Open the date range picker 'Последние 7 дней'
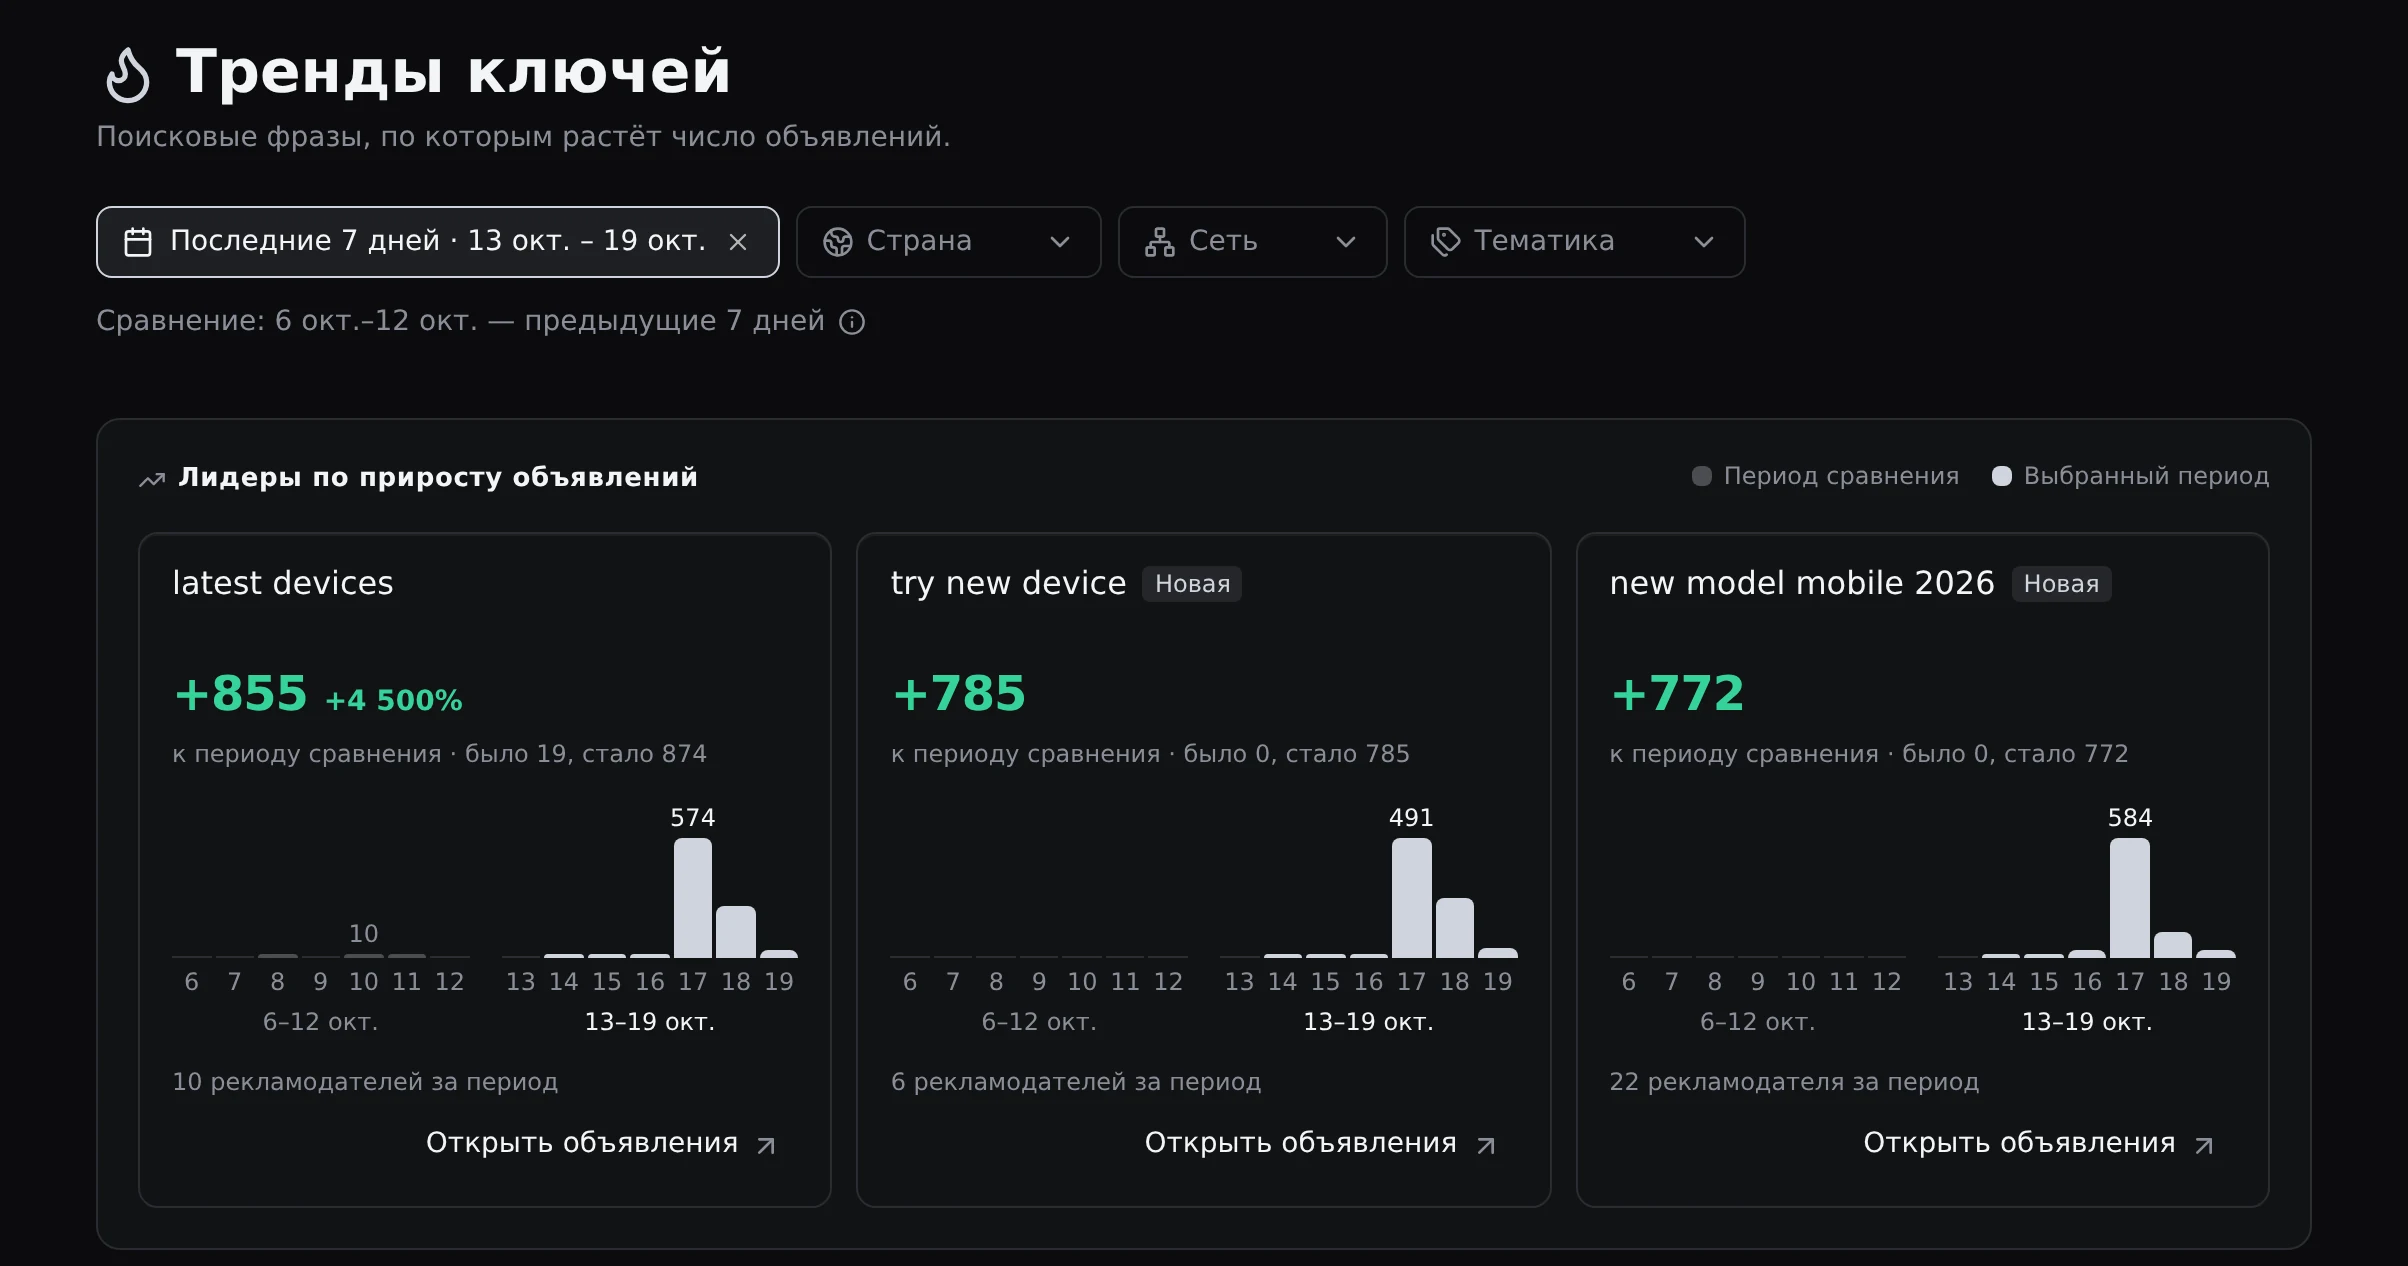Viewport: 2408px width, 1266px height. 438,242
